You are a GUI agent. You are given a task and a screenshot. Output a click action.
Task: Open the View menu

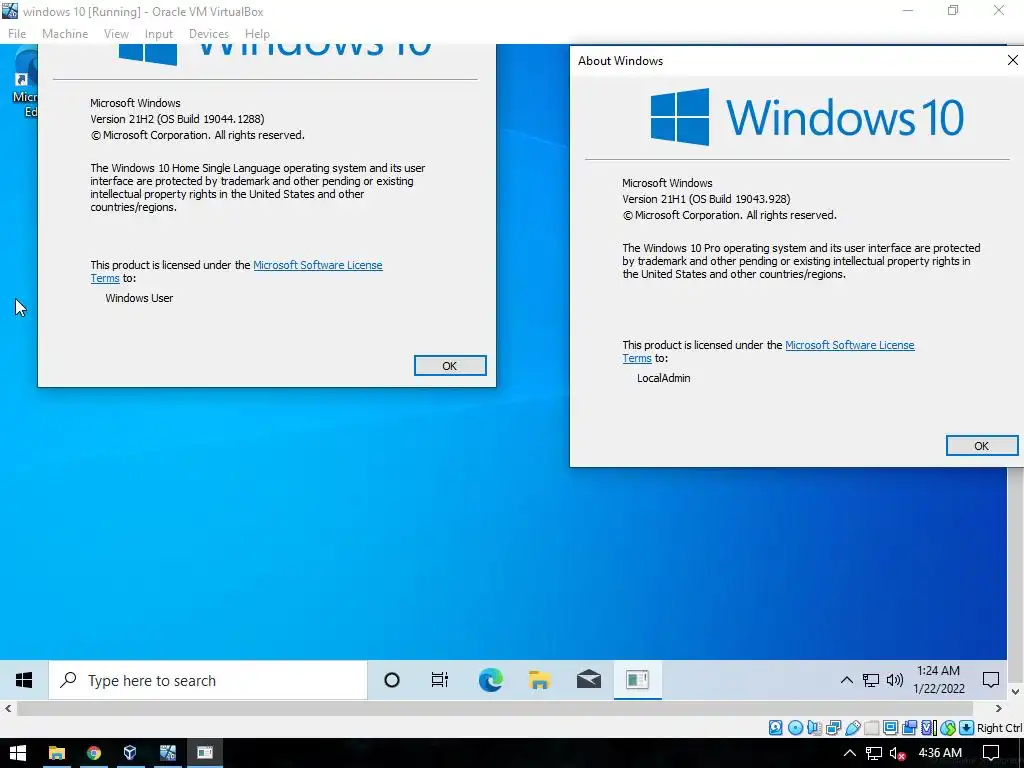tap(116, 33)
